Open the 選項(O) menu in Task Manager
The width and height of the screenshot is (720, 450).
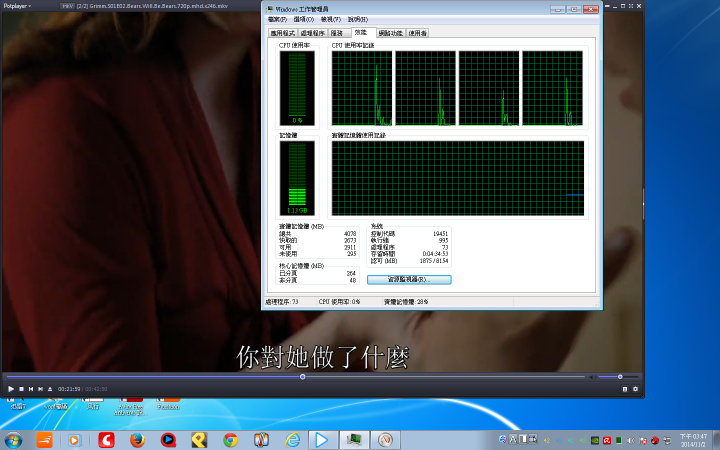tap(304, 19)
